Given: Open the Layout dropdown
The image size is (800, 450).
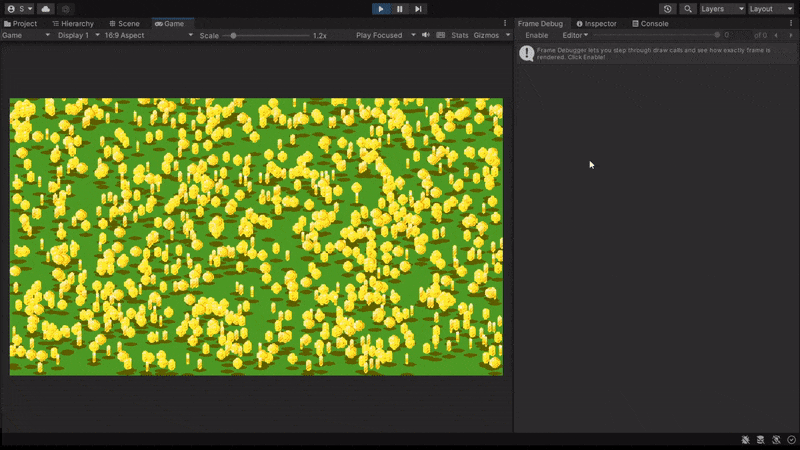Looking at the screenshot, I should pyautogui.click(x=771, y=9).
